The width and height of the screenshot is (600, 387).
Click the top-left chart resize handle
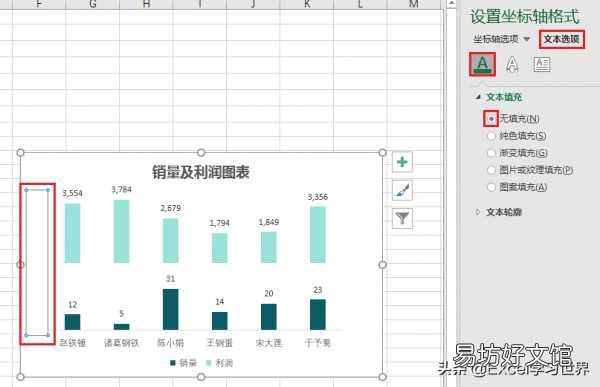tap(20, 153)
